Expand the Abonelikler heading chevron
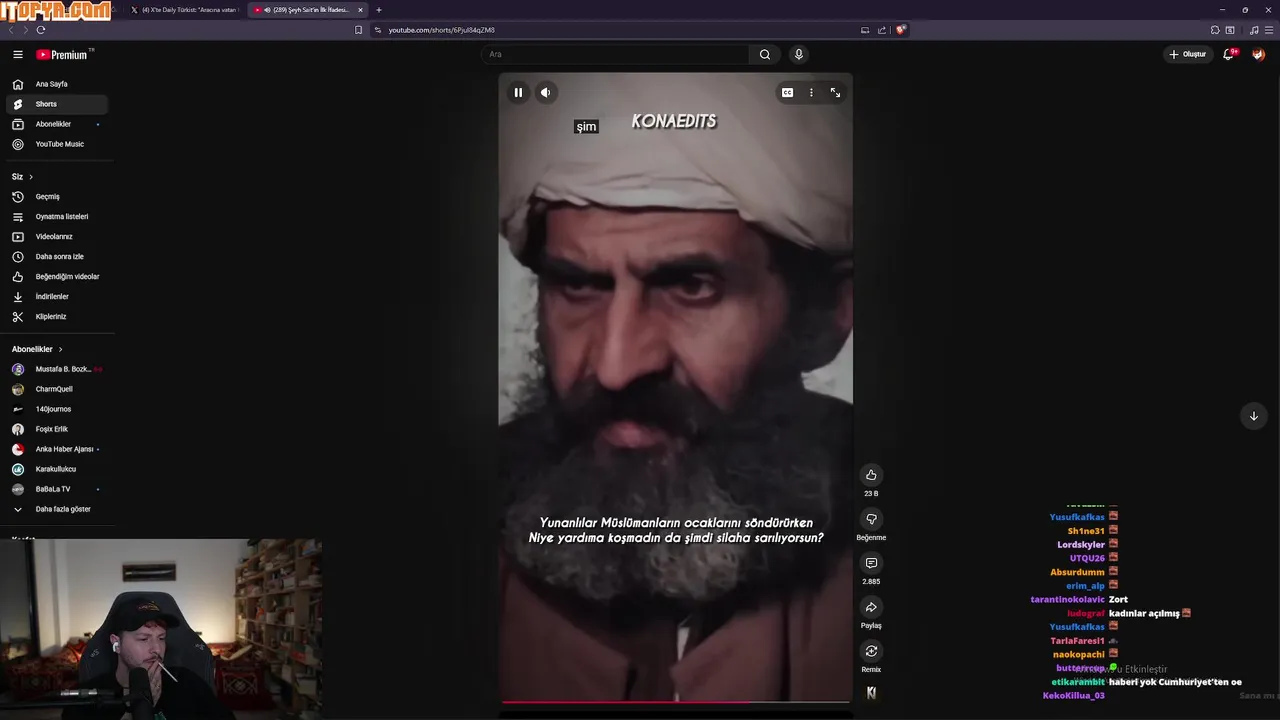The height and width of the screenshot is (720, 1280). tap(60, 349)
